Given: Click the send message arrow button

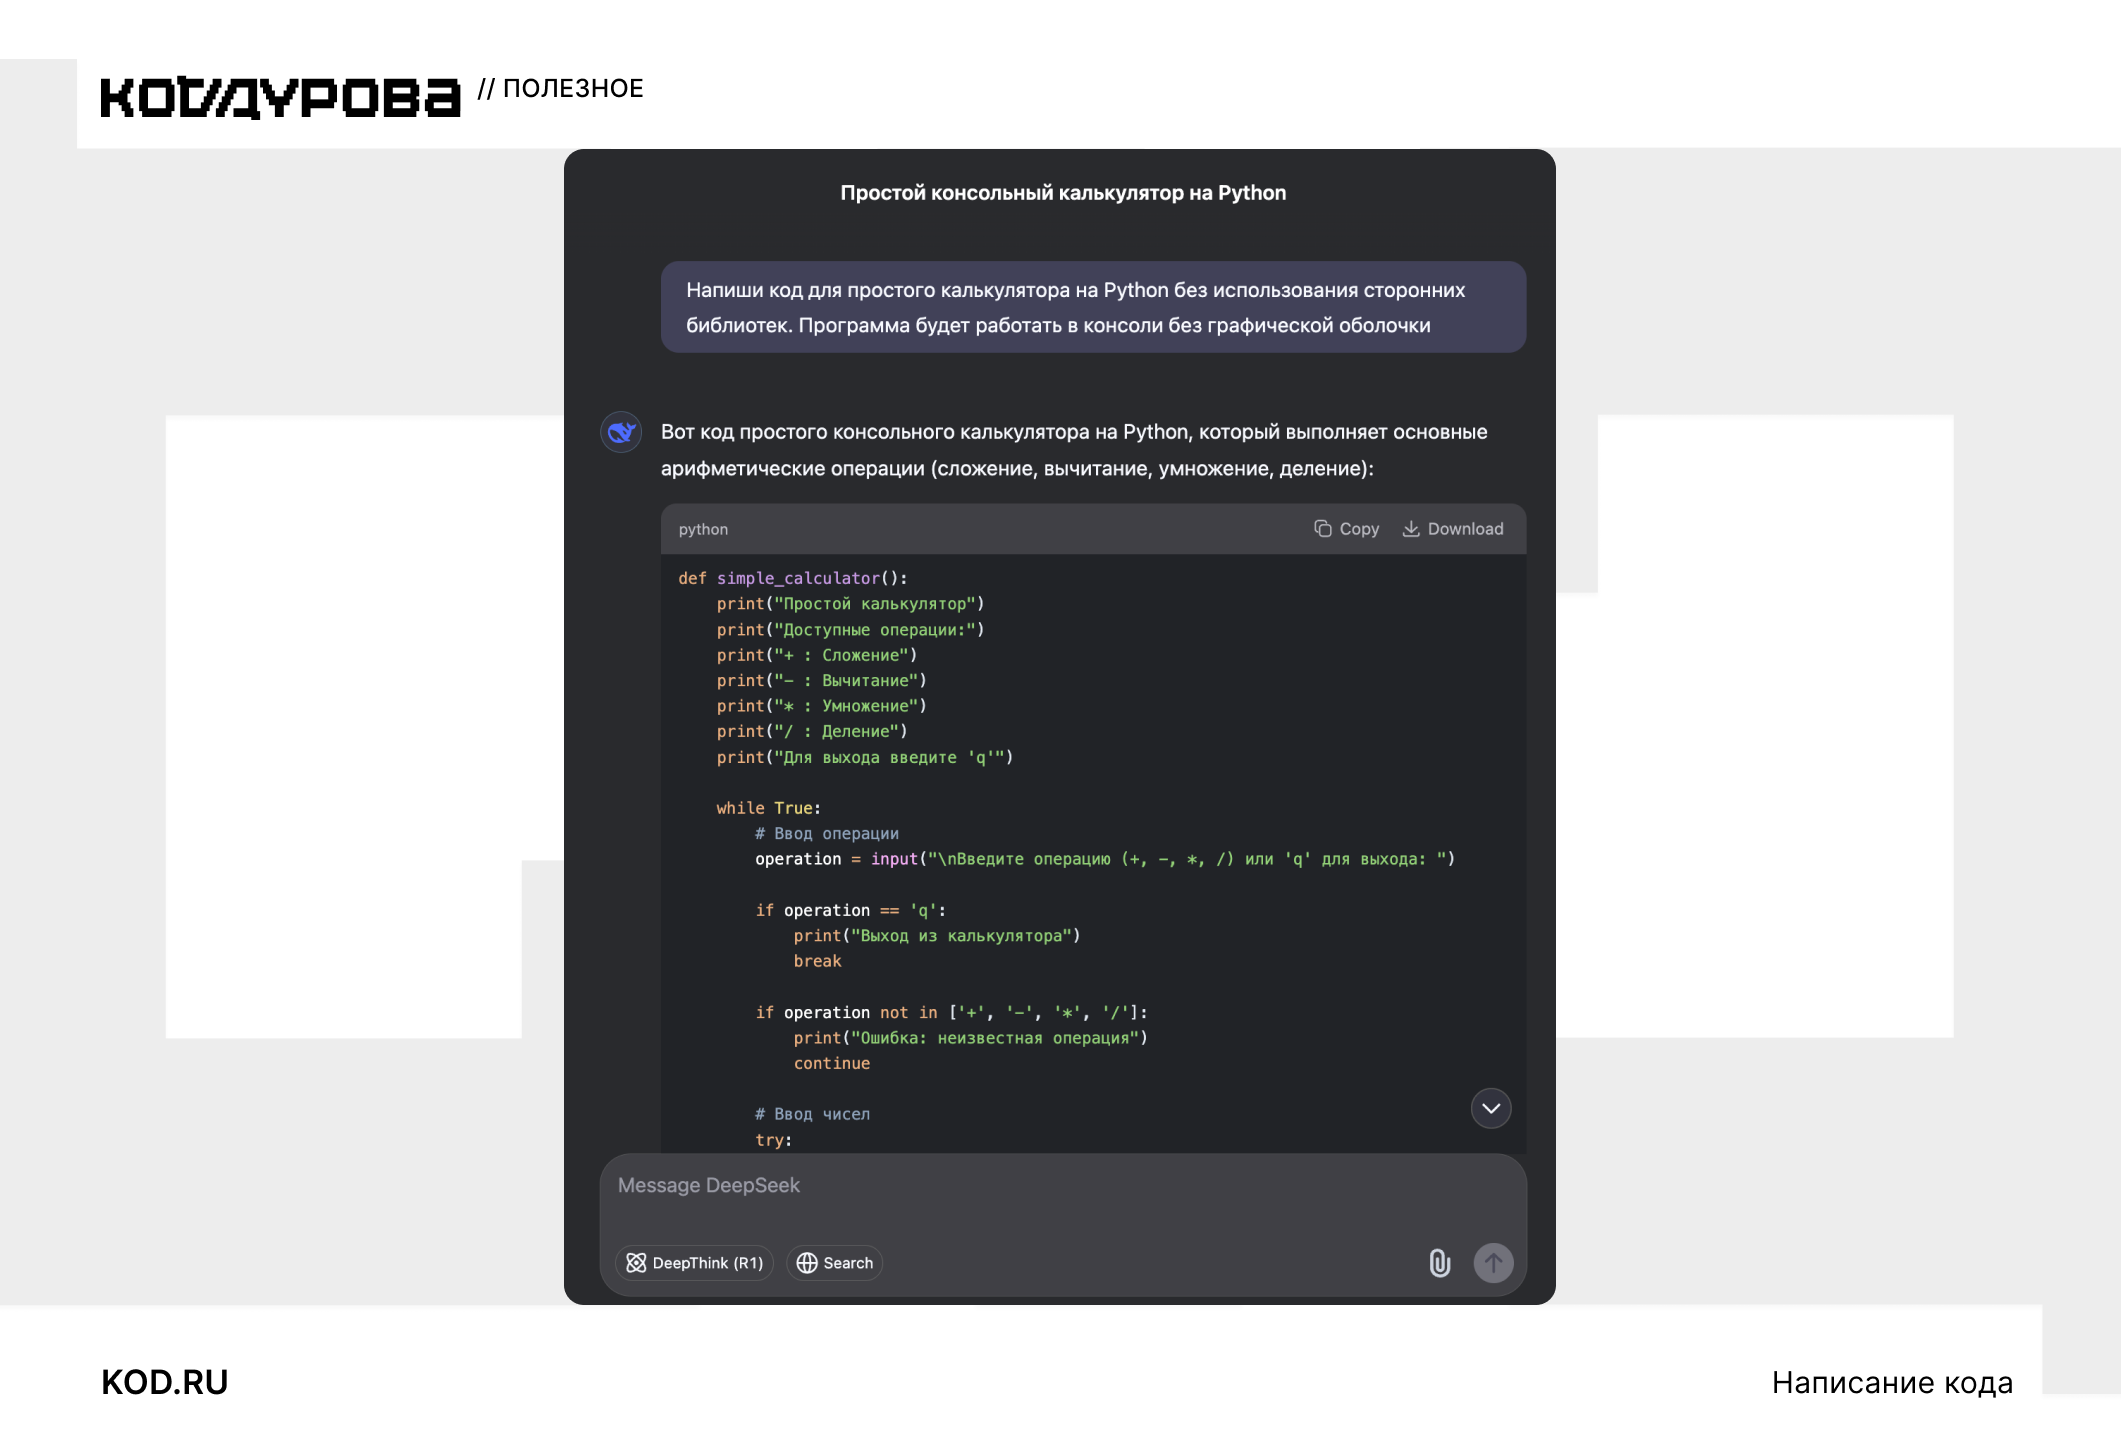Looking at the screenshot, I should tap(1493, 1263).
